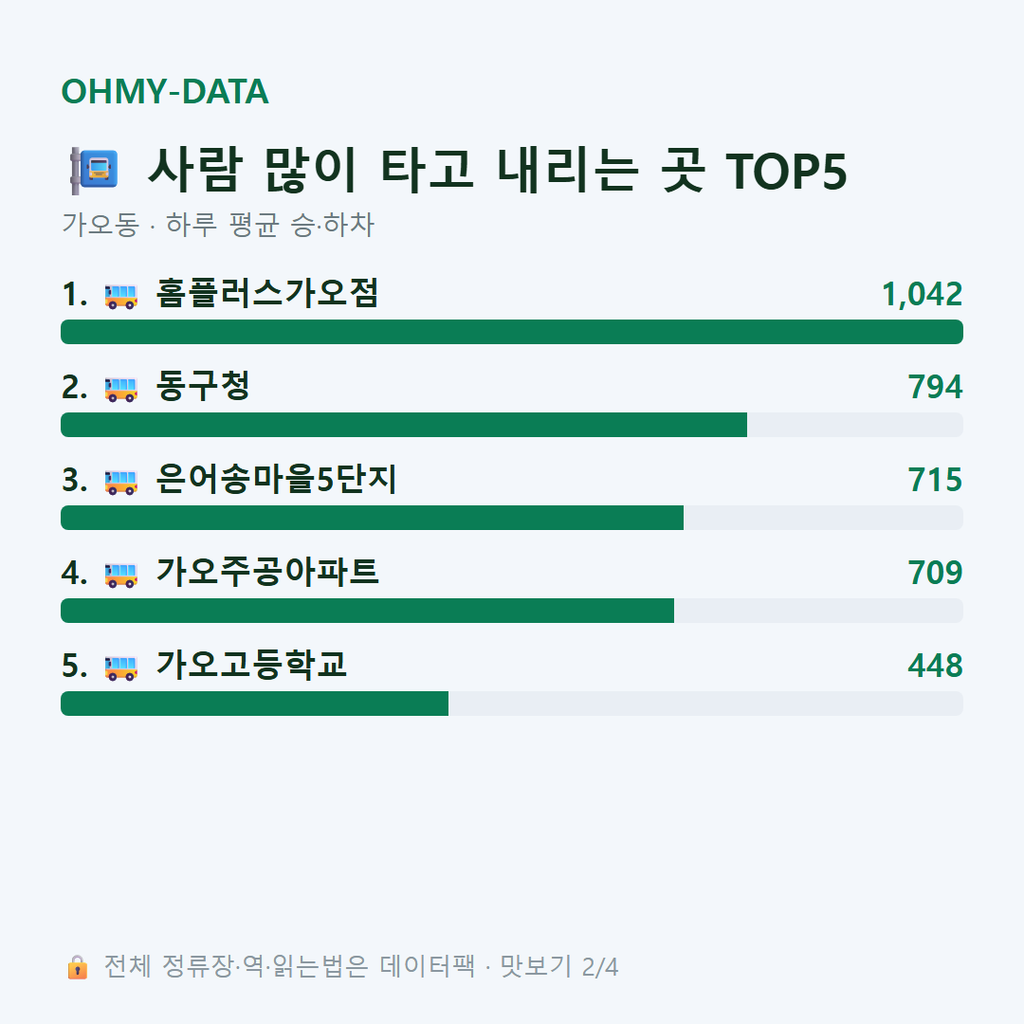1024x1024 pixels.
Task: Click the bus icon beside 동구청
Action: [121, 389]
